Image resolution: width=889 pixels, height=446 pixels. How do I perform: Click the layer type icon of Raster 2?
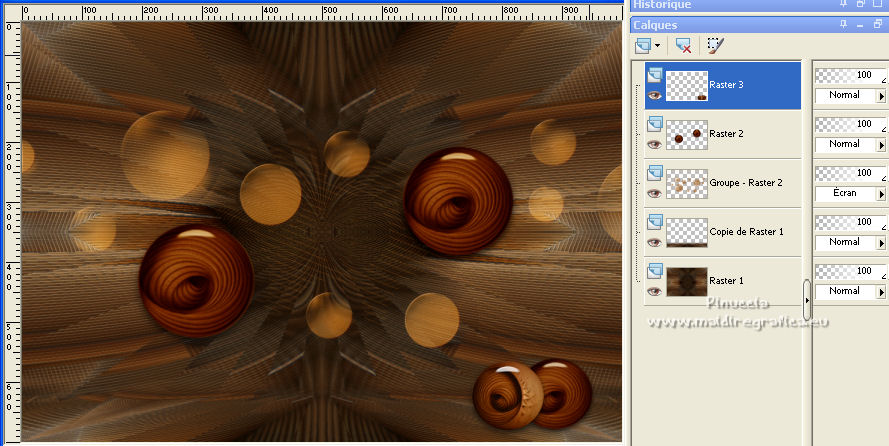tap(655, 124)
